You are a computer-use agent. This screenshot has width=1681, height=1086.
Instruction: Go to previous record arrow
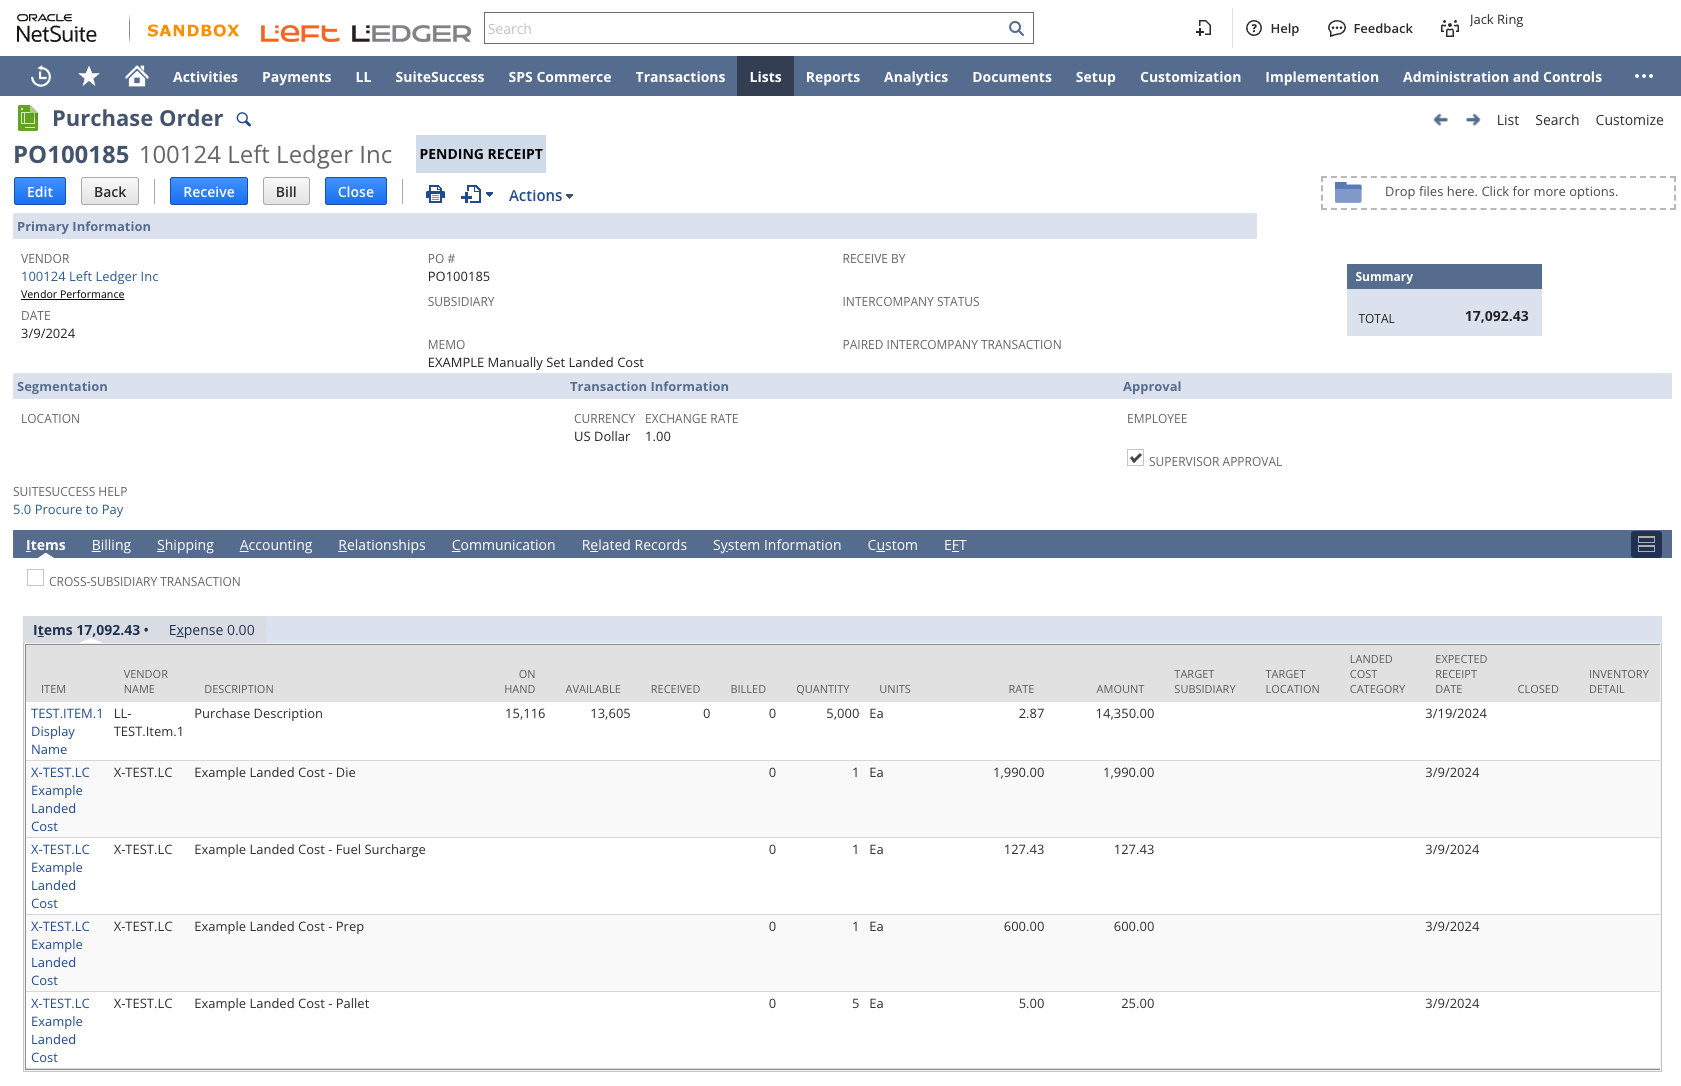point(1440,119)
